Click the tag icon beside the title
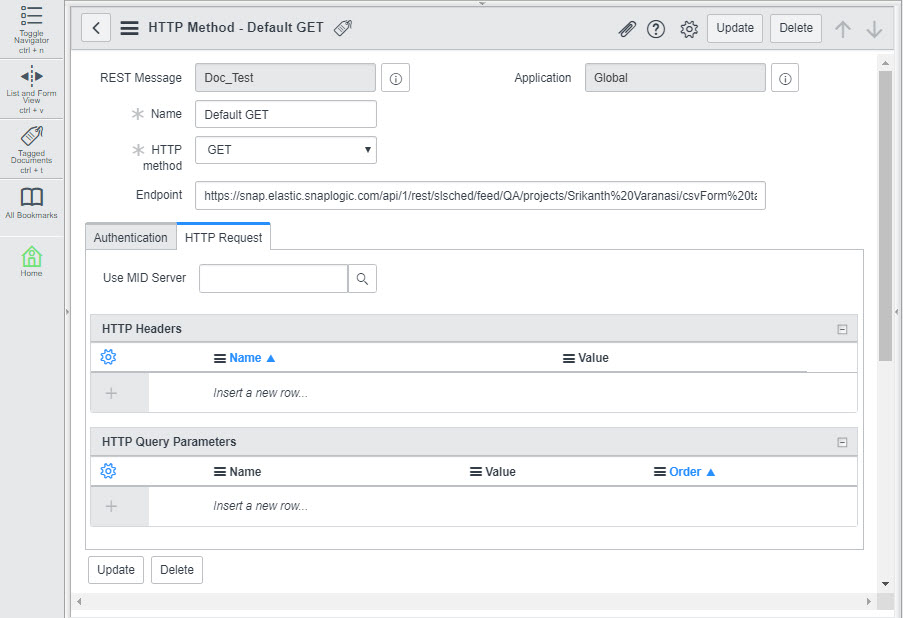903x618 pixels. 343,28
